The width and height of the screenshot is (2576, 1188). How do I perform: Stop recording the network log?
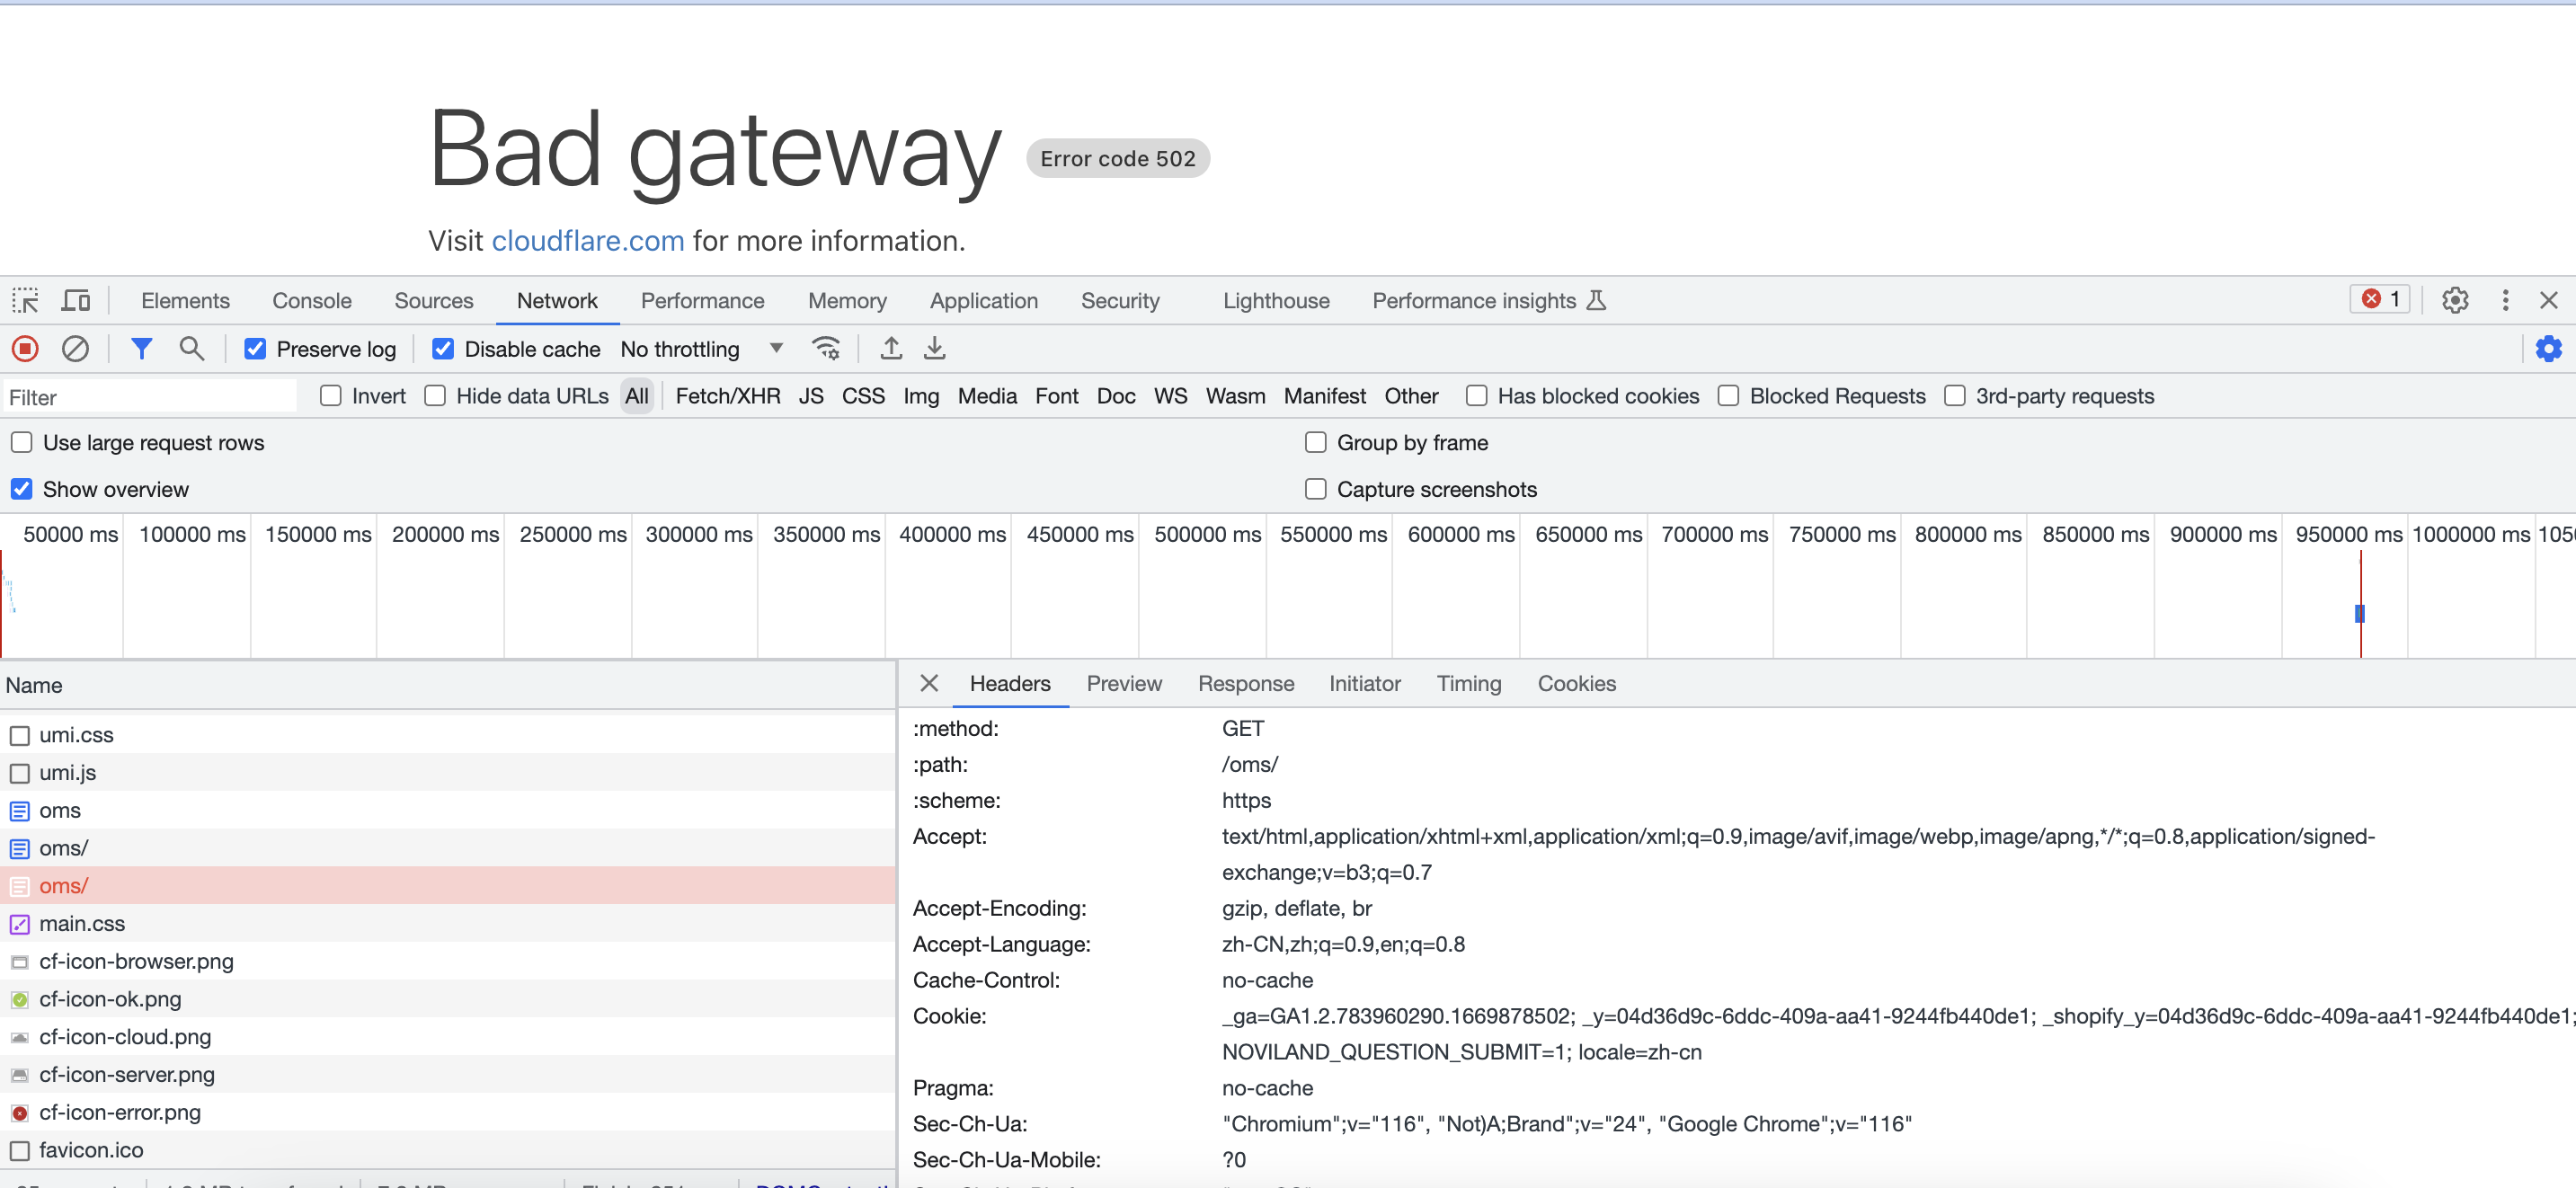pyautogui.click(x=25, y=348)
